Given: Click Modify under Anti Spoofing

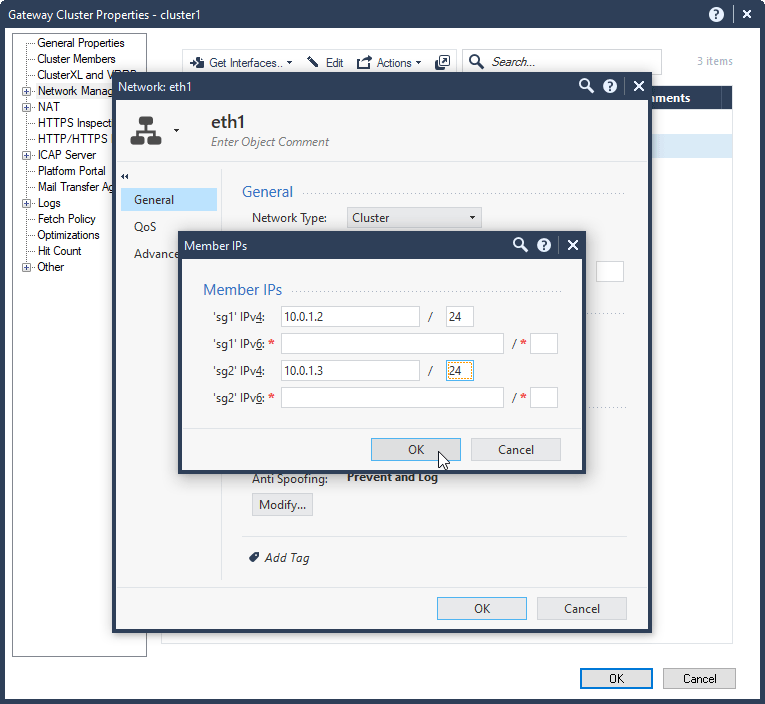Looking at the screenshot, I should point(282,504).
